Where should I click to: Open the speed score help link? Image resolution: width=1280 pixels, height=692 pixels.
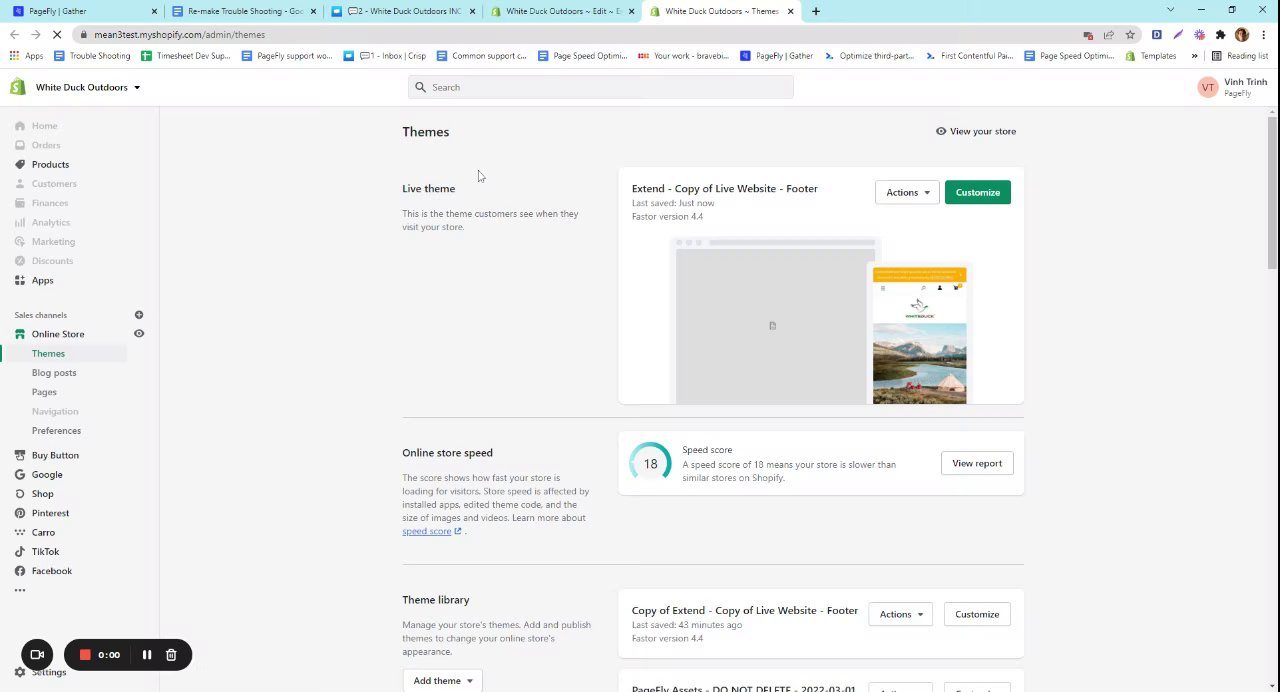(x=432, y=531)
